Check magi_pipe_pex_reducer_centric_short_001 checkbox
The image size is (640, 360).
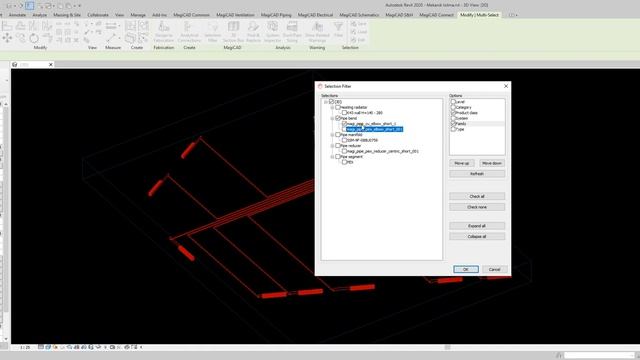pos(344,151)
